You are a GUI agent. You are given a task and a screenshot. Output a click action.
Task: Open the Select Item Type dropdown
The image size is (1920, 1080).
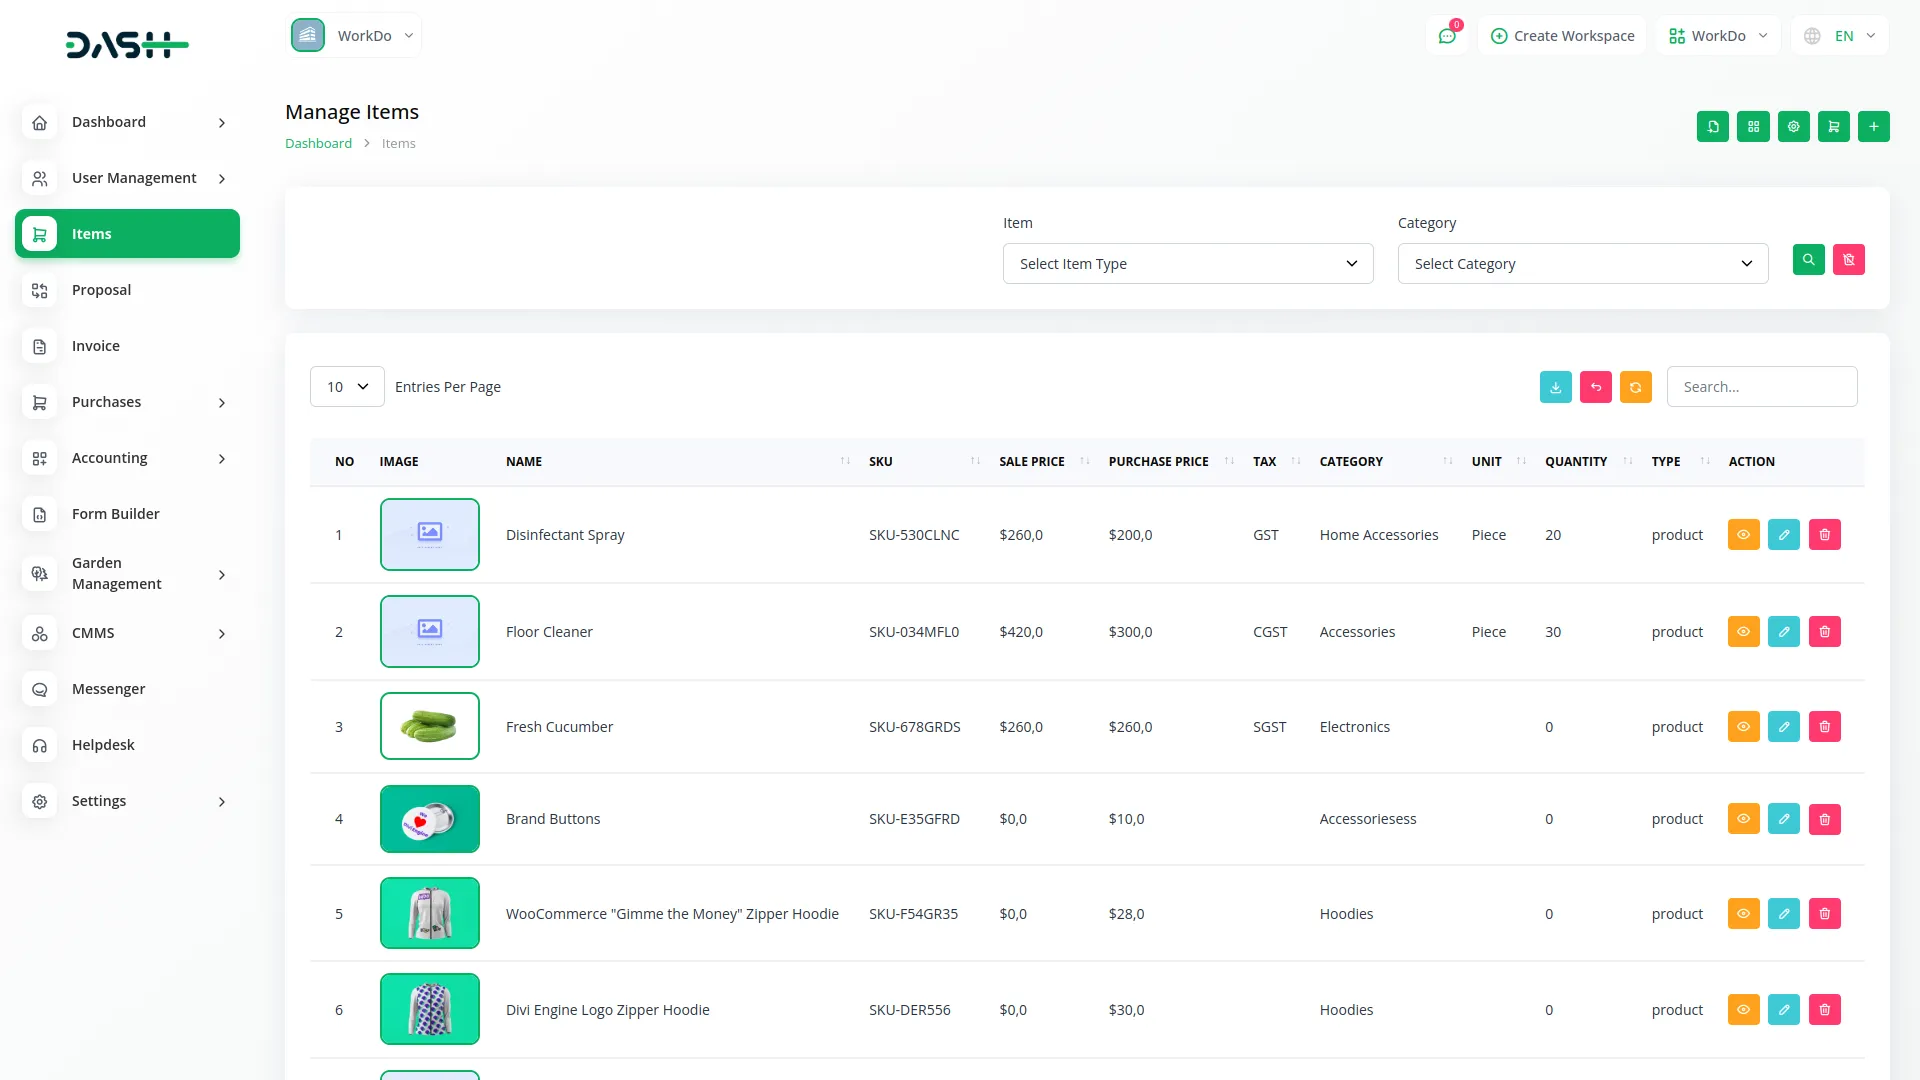1187,264
